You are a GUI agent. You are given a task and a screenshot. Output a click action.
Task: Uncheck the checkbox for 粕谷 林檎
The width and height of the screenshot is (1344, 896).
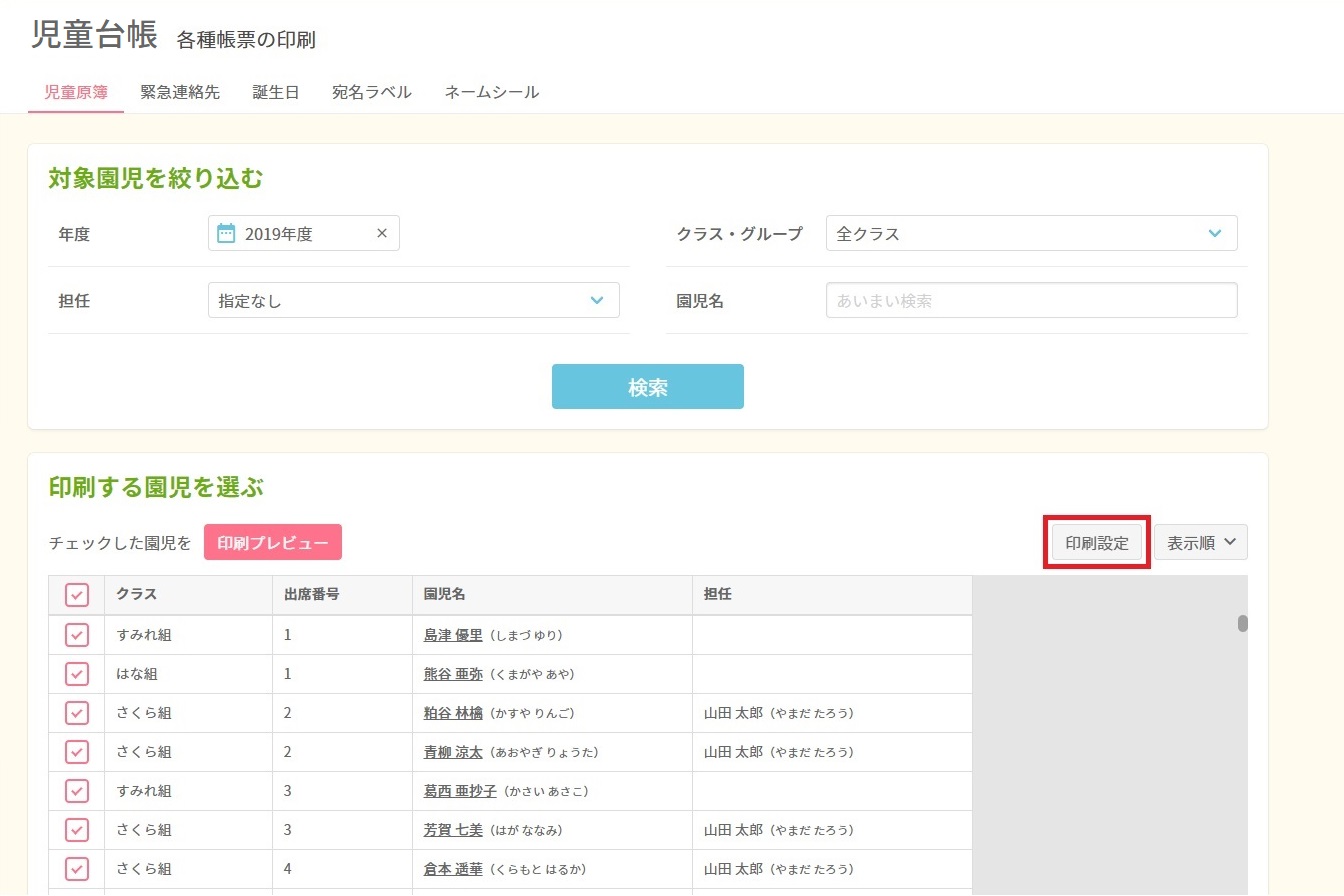pos(77,713)
